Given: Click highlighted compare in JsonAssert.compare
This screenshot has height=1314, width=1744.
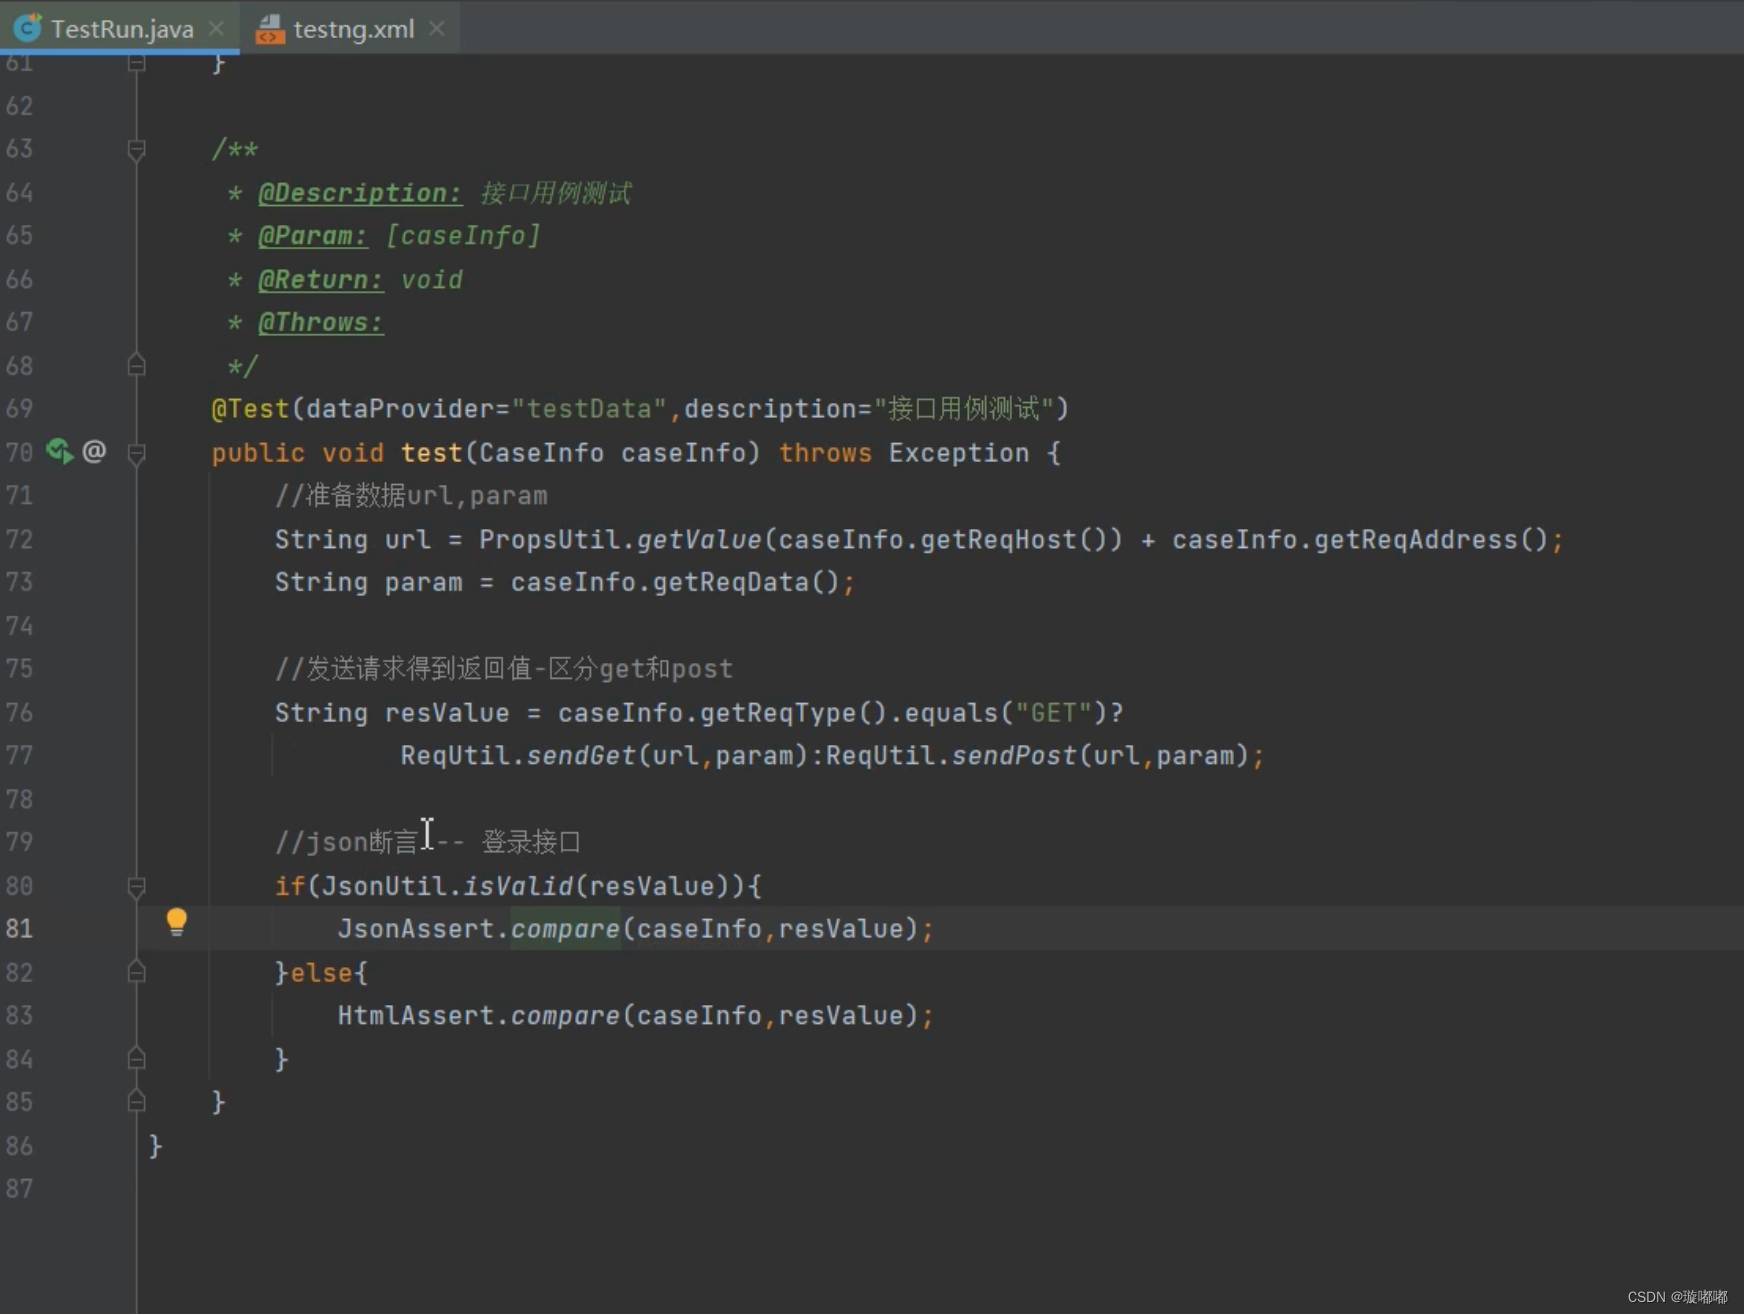Looking at the screenshot, I should click(x=565, y=929).
